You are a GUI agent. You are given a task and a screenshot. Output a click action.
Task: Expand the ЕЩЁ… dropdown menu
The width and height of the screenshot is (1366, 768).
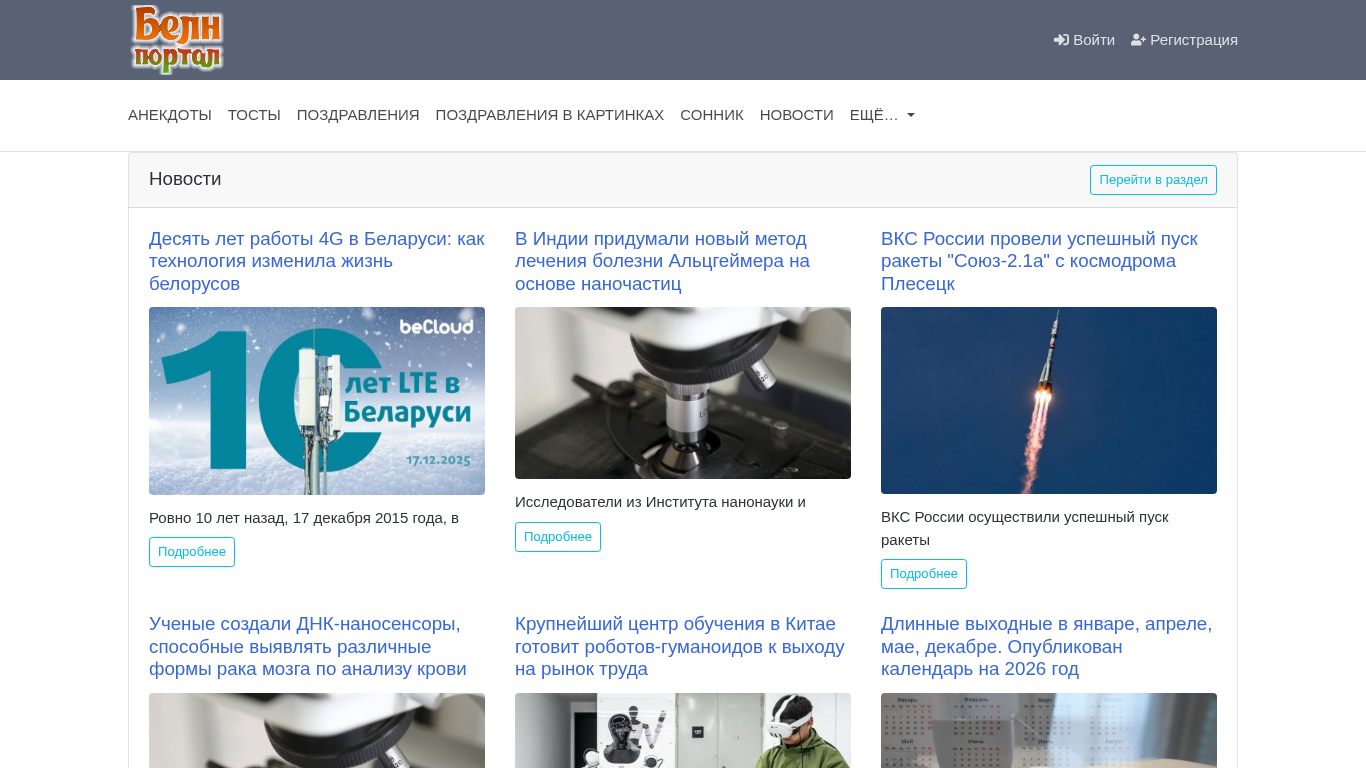tap(881, 115)
